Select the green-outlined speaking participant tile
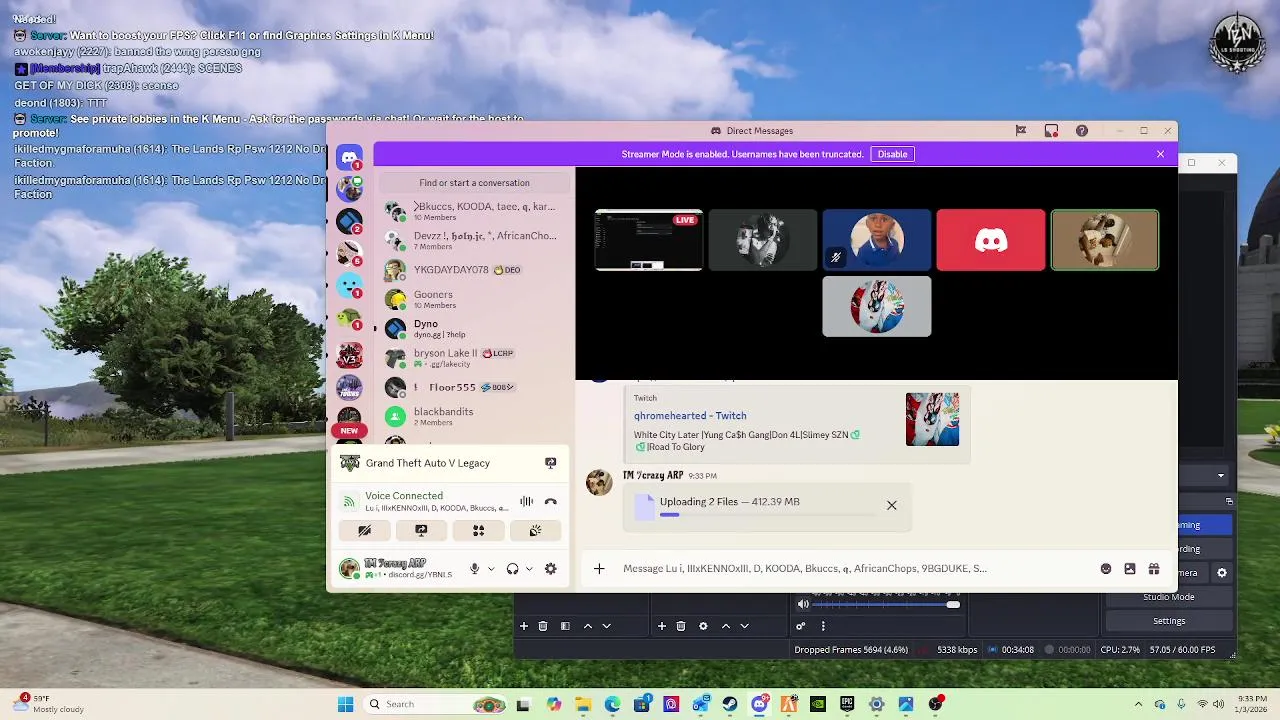Screen dimensions: 1280x720 (x=1105, y=240)
